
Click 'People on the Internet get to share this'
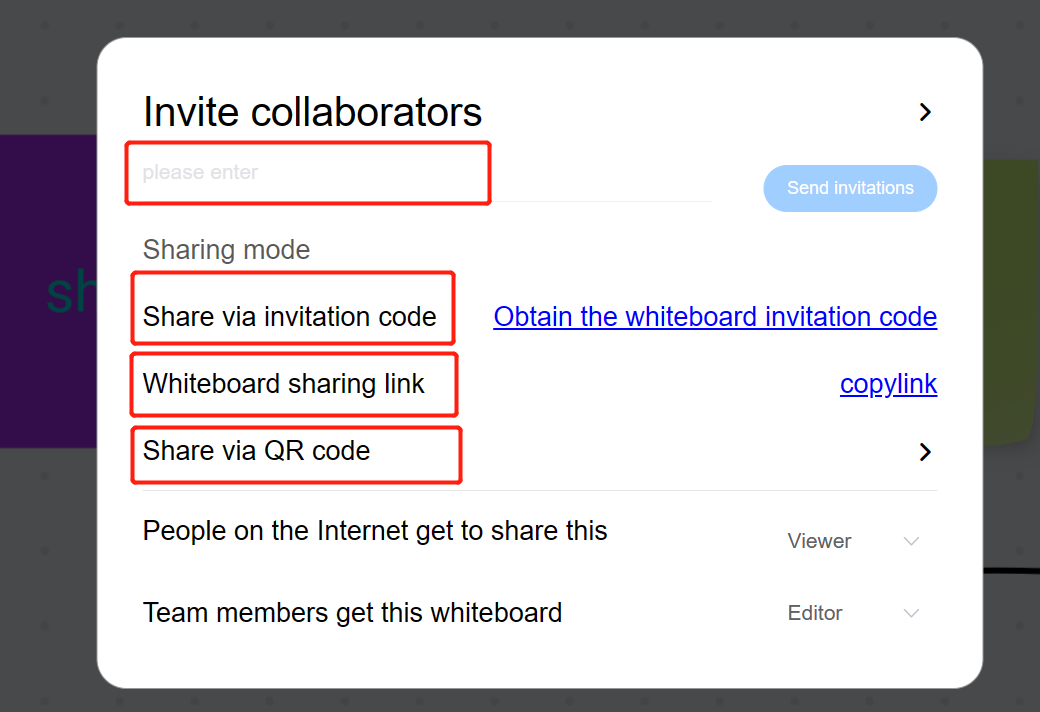(375, 530)
